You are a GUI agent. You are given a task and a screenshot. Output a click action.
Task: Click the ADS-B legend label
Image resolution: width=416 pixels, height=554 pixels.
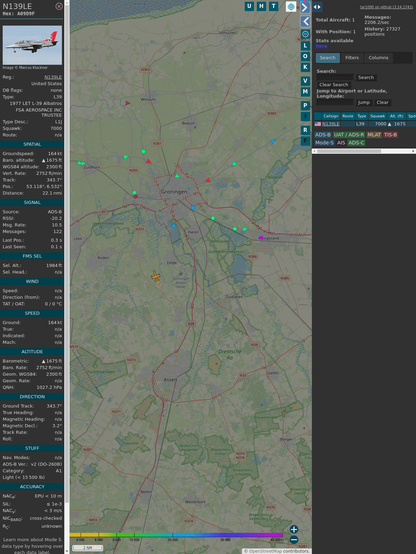click(x=323, y=135)
